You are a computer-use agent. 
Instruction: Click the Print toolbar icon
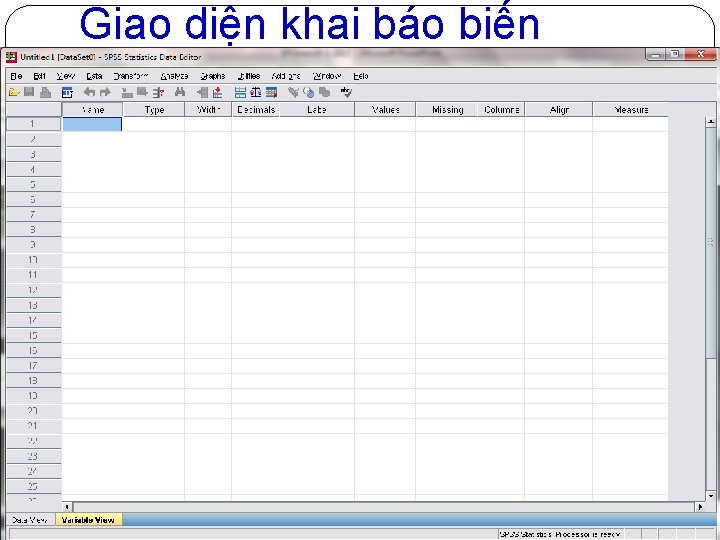pos(45,93)
